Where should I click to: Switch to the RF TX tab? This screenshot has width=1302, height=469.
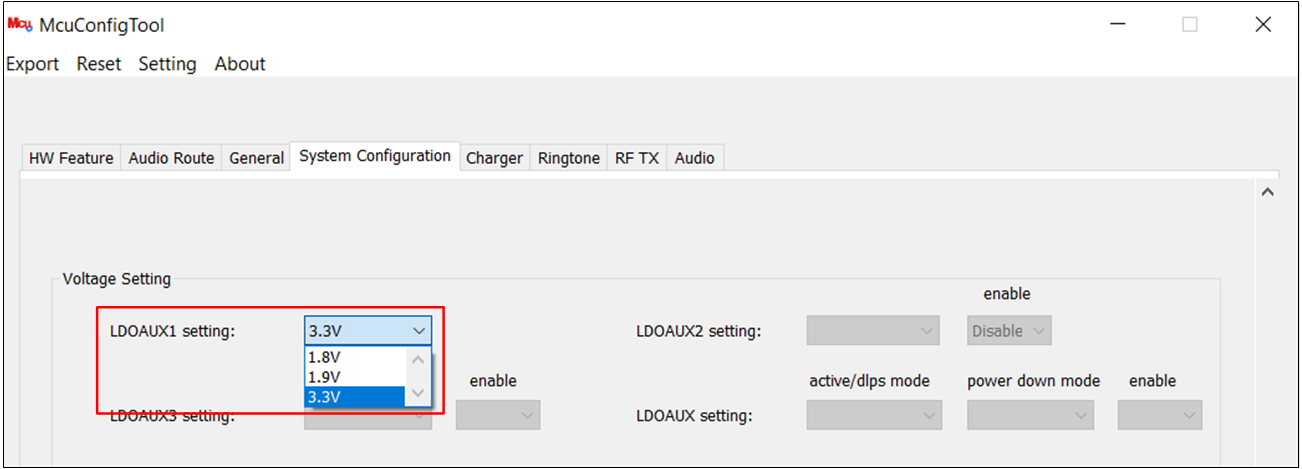pos(637,158)
